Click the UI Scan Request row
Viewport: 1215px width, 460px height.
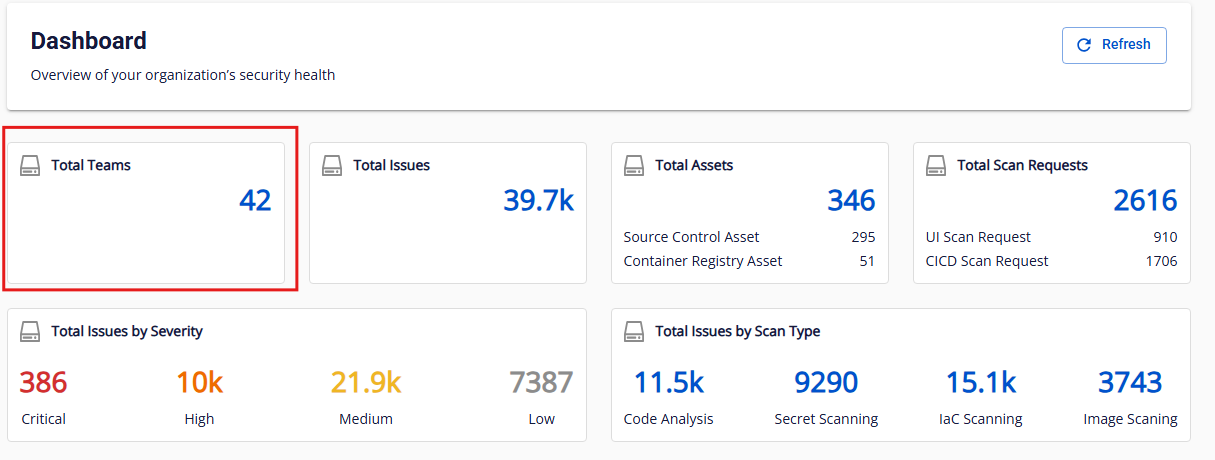coord(1051,237)
